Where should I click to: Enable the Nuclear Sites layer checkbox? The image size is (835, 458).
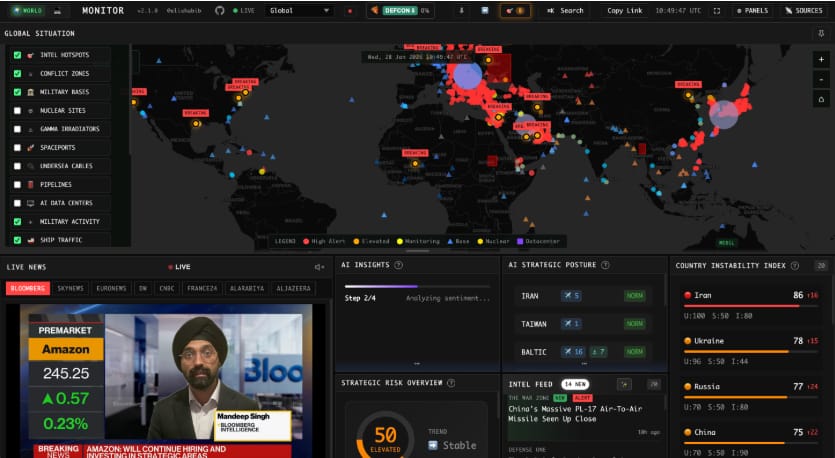click(18, 110)
